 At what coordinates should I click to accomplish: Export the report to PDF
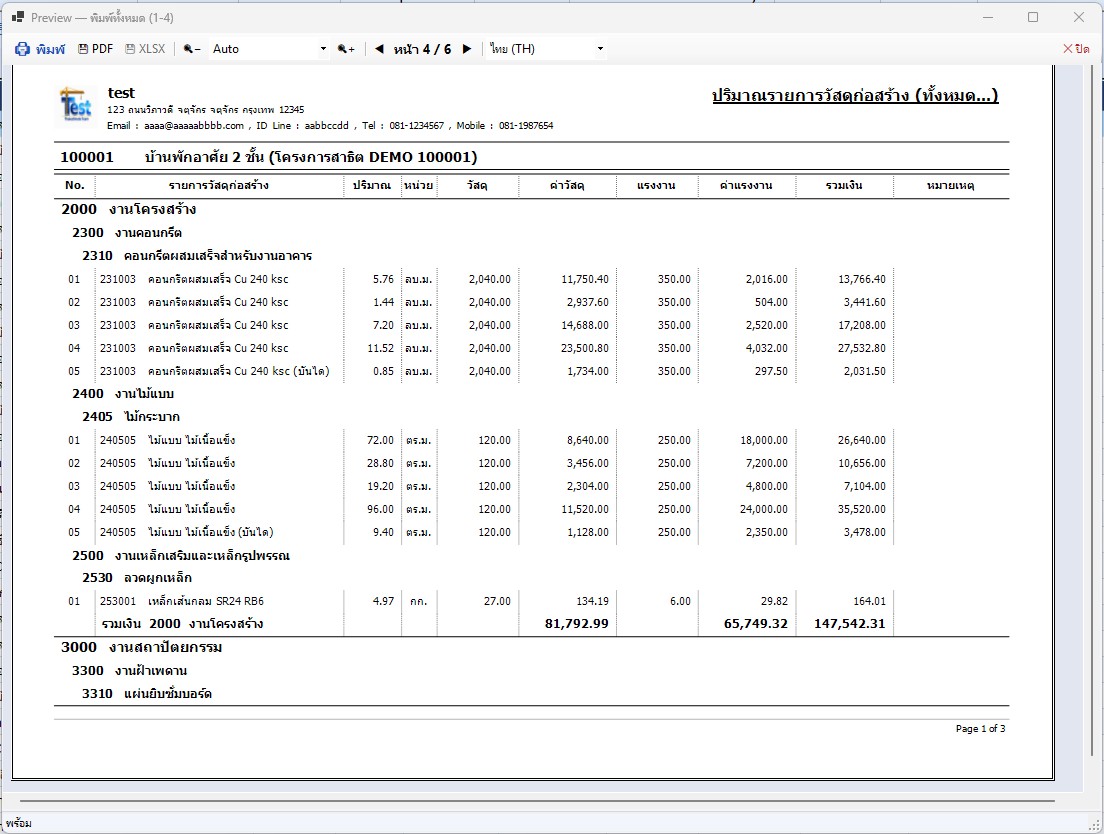(95, 49)
